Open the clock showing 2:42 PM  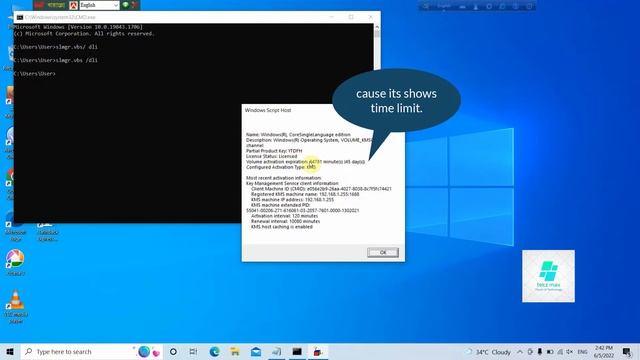click(604, 352)
